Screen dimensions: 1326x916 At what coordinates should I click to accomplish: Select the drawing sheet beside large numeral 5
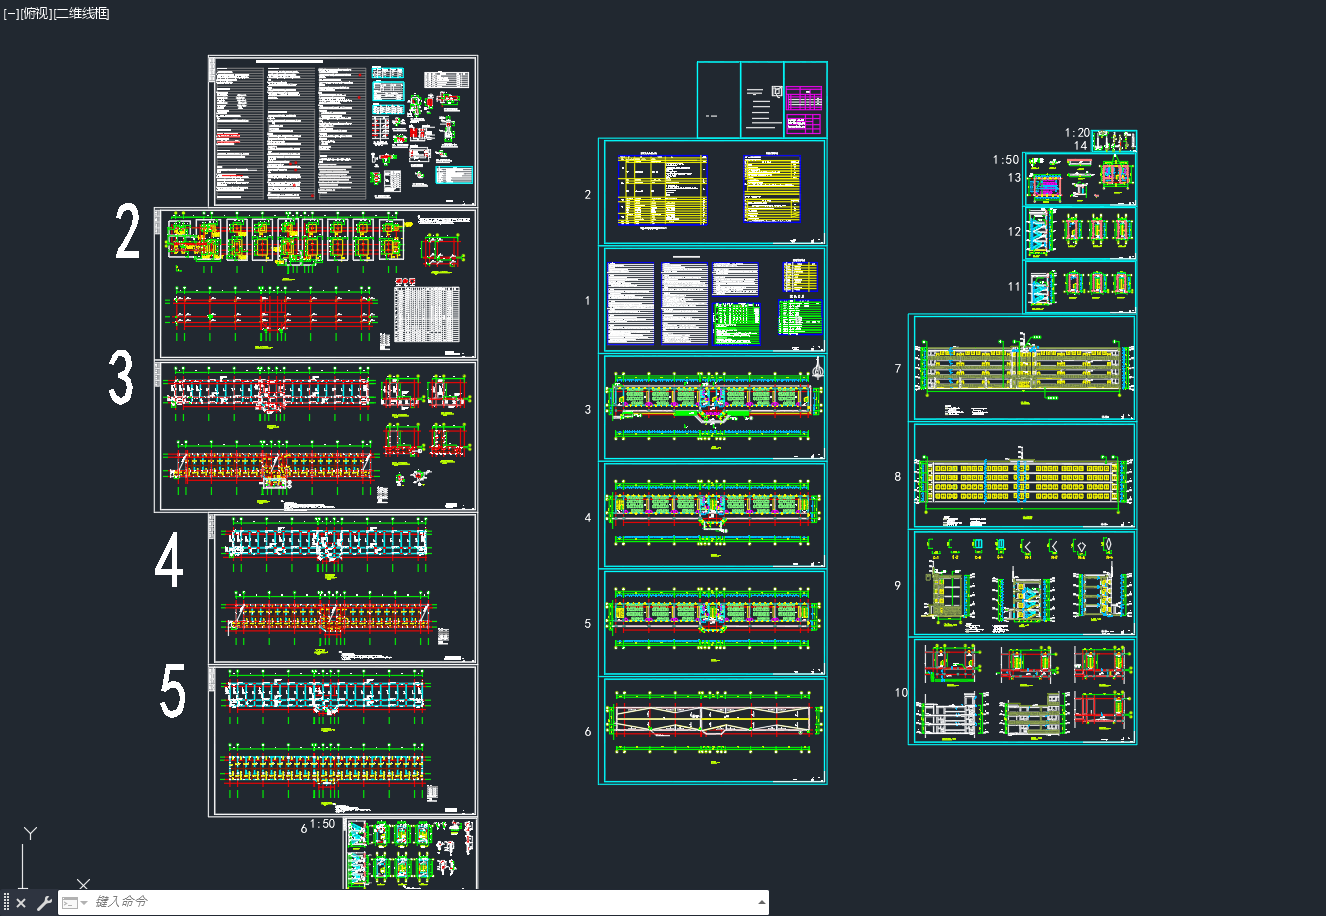pos(343,741)
